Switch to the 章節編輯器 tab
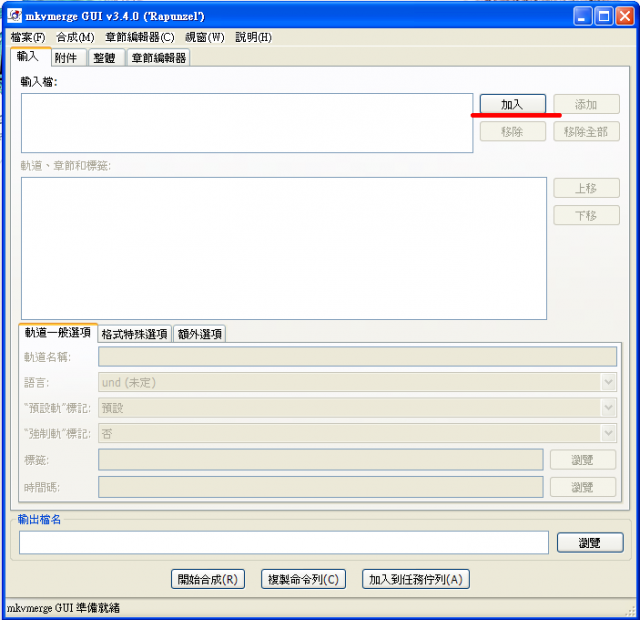Screen dimensions: 640x620 [159, 58]
